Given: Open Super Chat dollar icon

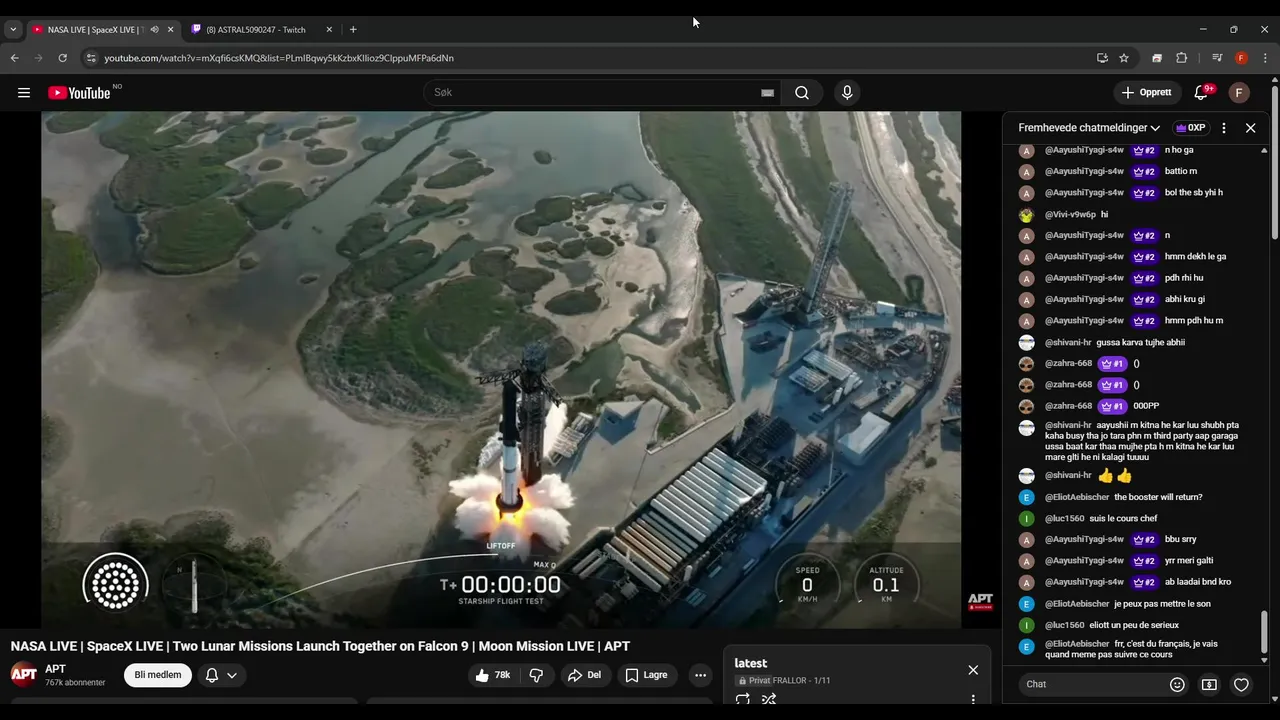Looking at the screenshot, I should coord(1209,685).
